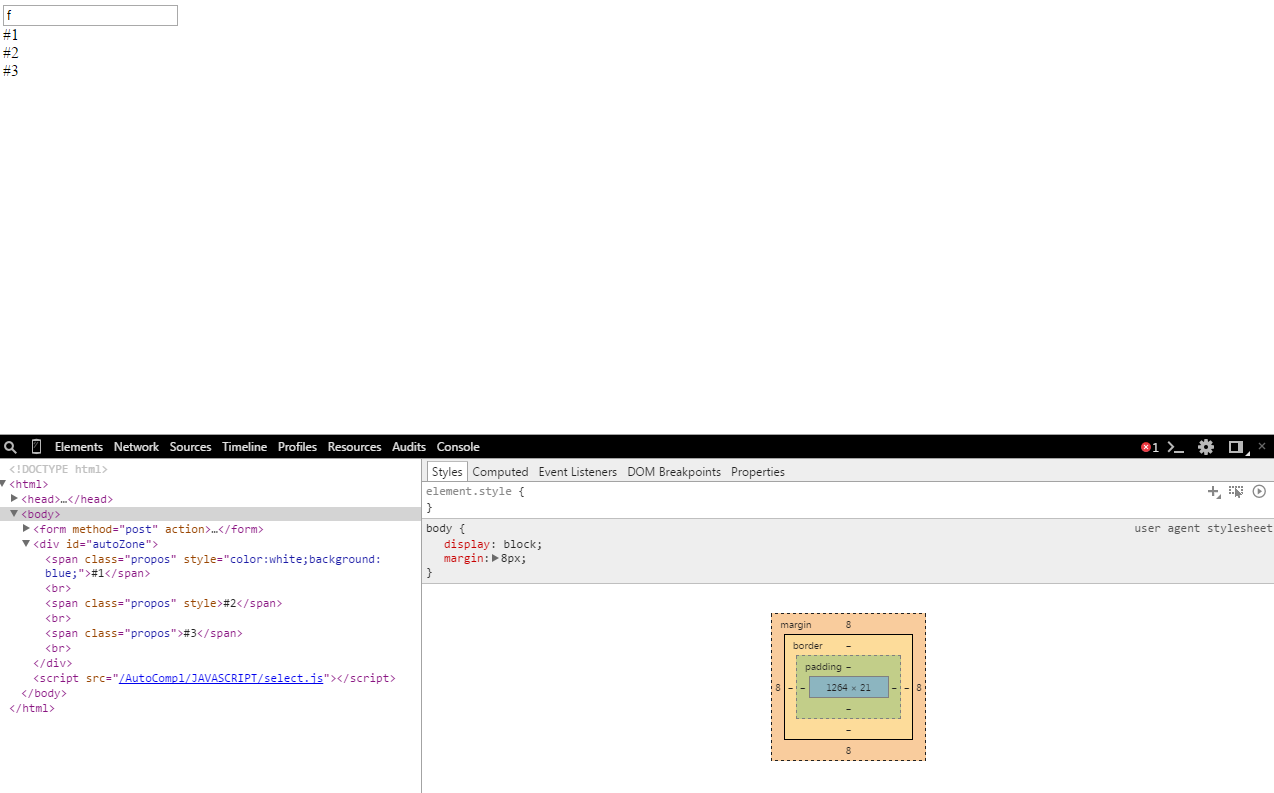Select the first span propos color:white node
Screen dimensions: 1274x793
pyautogui.click(x=213, y=566)
